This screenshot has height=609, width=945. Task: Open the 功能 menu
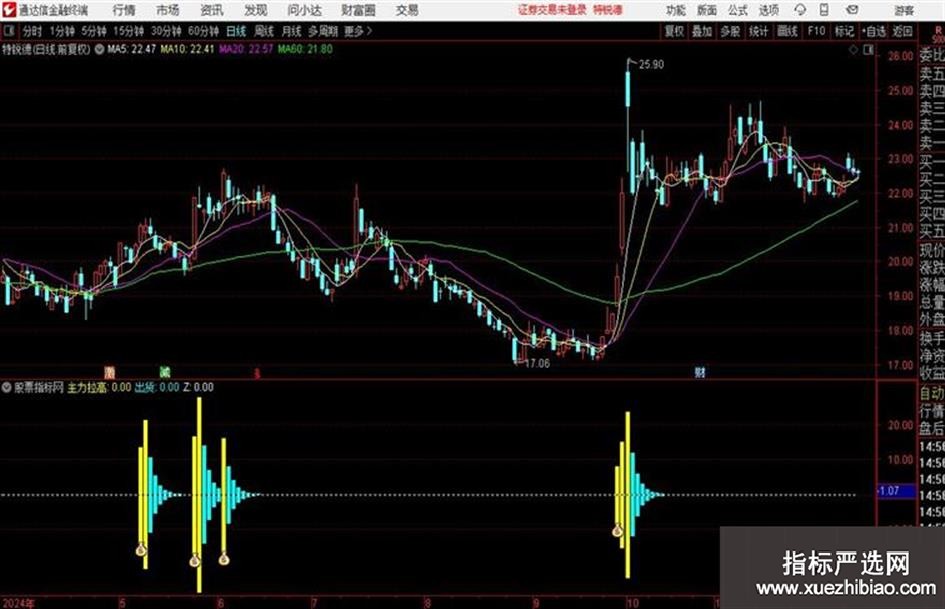pos(676,10)
